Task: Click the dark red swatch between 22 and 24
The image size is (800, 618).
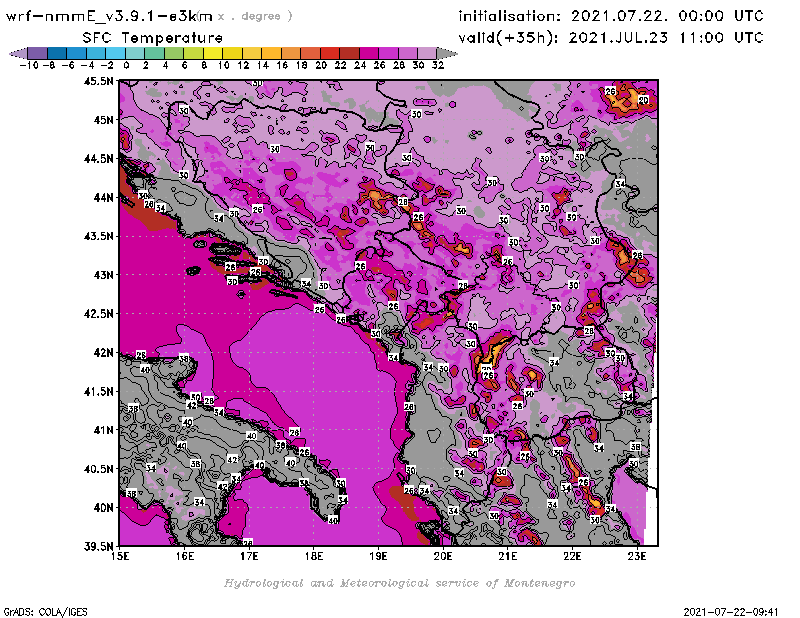Action: tap(349, 53)
